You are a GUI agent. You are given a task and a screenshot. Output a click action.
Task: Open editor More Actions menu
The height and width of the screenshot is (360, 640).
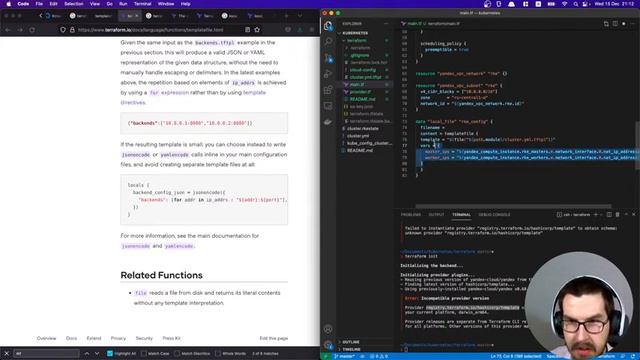632,24
